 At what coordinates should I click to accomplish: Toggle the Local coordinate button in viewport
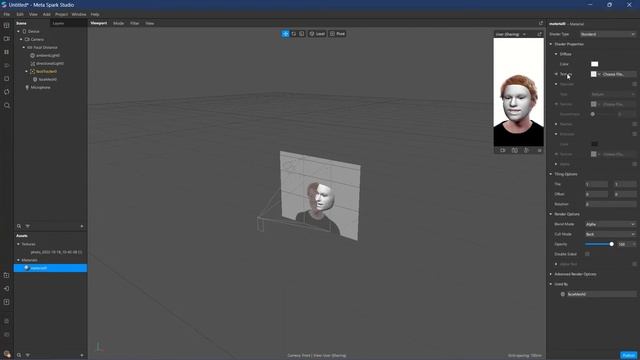tap(317, 34)
